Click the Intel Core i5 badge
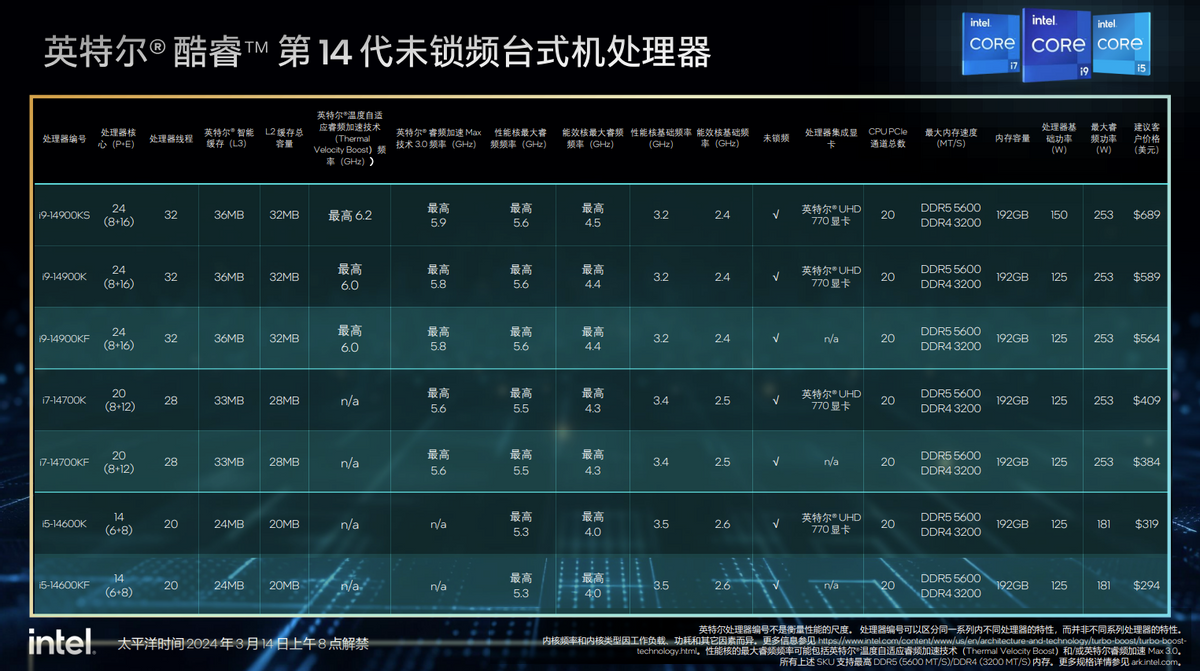The height and width of the screenshot is (671, 1200). click(x=1120, y=45)
